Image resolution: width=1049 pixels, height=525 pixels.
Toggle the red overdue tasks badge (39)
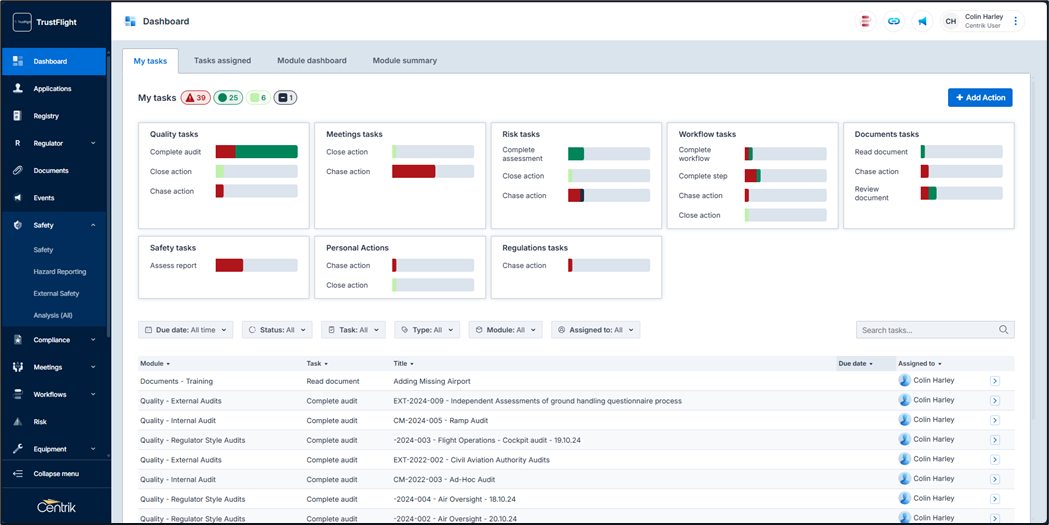point(195,98)
